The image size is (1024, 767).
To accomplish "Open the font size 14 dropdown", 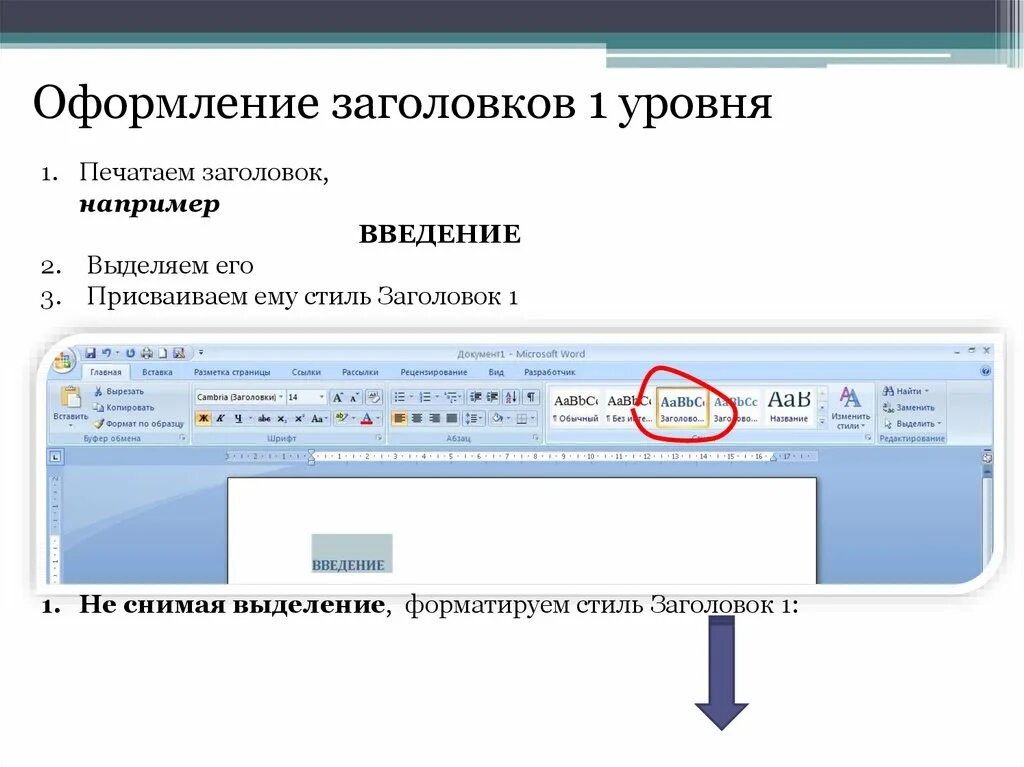I will [x=321, y=397].
